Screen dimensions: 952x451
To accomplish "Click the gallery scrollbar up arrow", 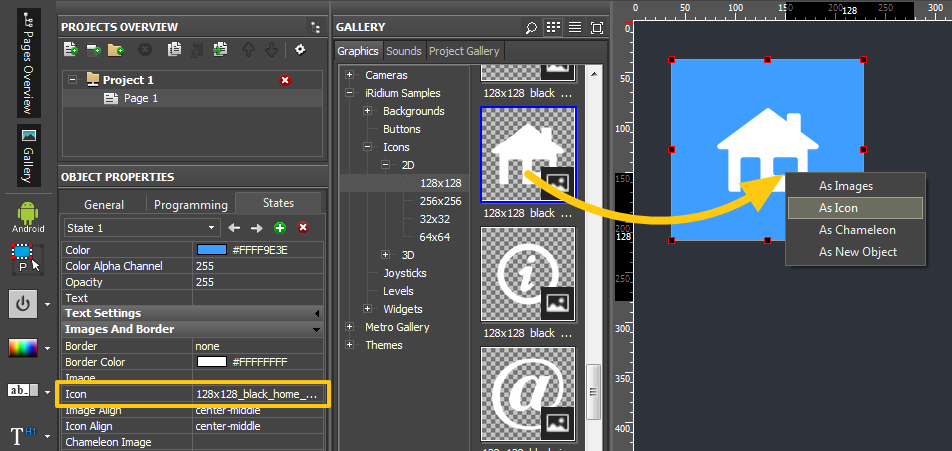I will [593, 73].
